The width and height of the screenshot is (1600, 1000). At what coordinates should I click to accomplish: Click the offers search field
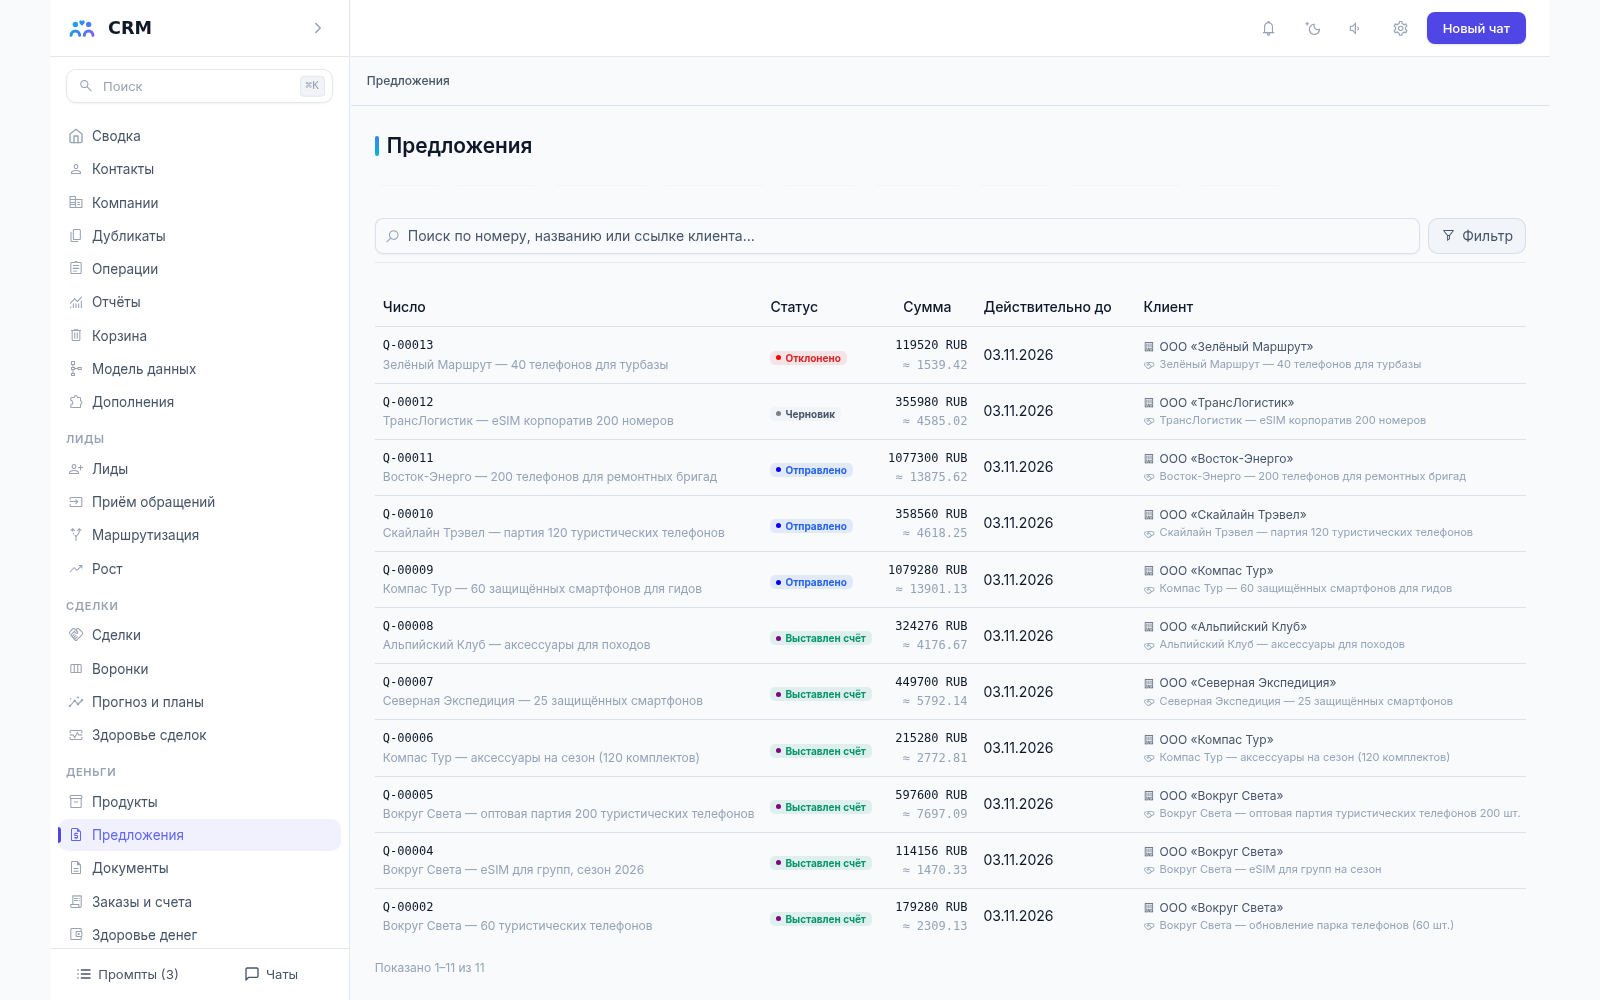point(897,236)
